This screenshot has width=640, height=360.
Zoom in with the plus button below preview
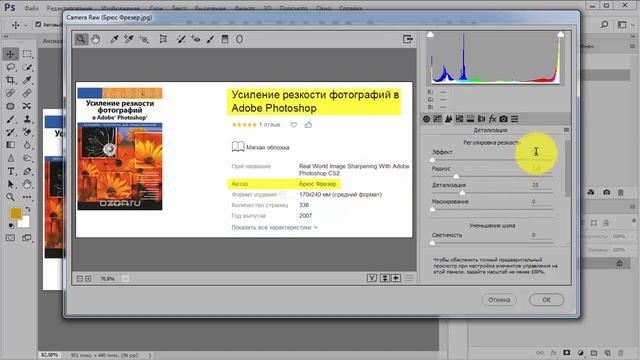[x=88, y=279]
